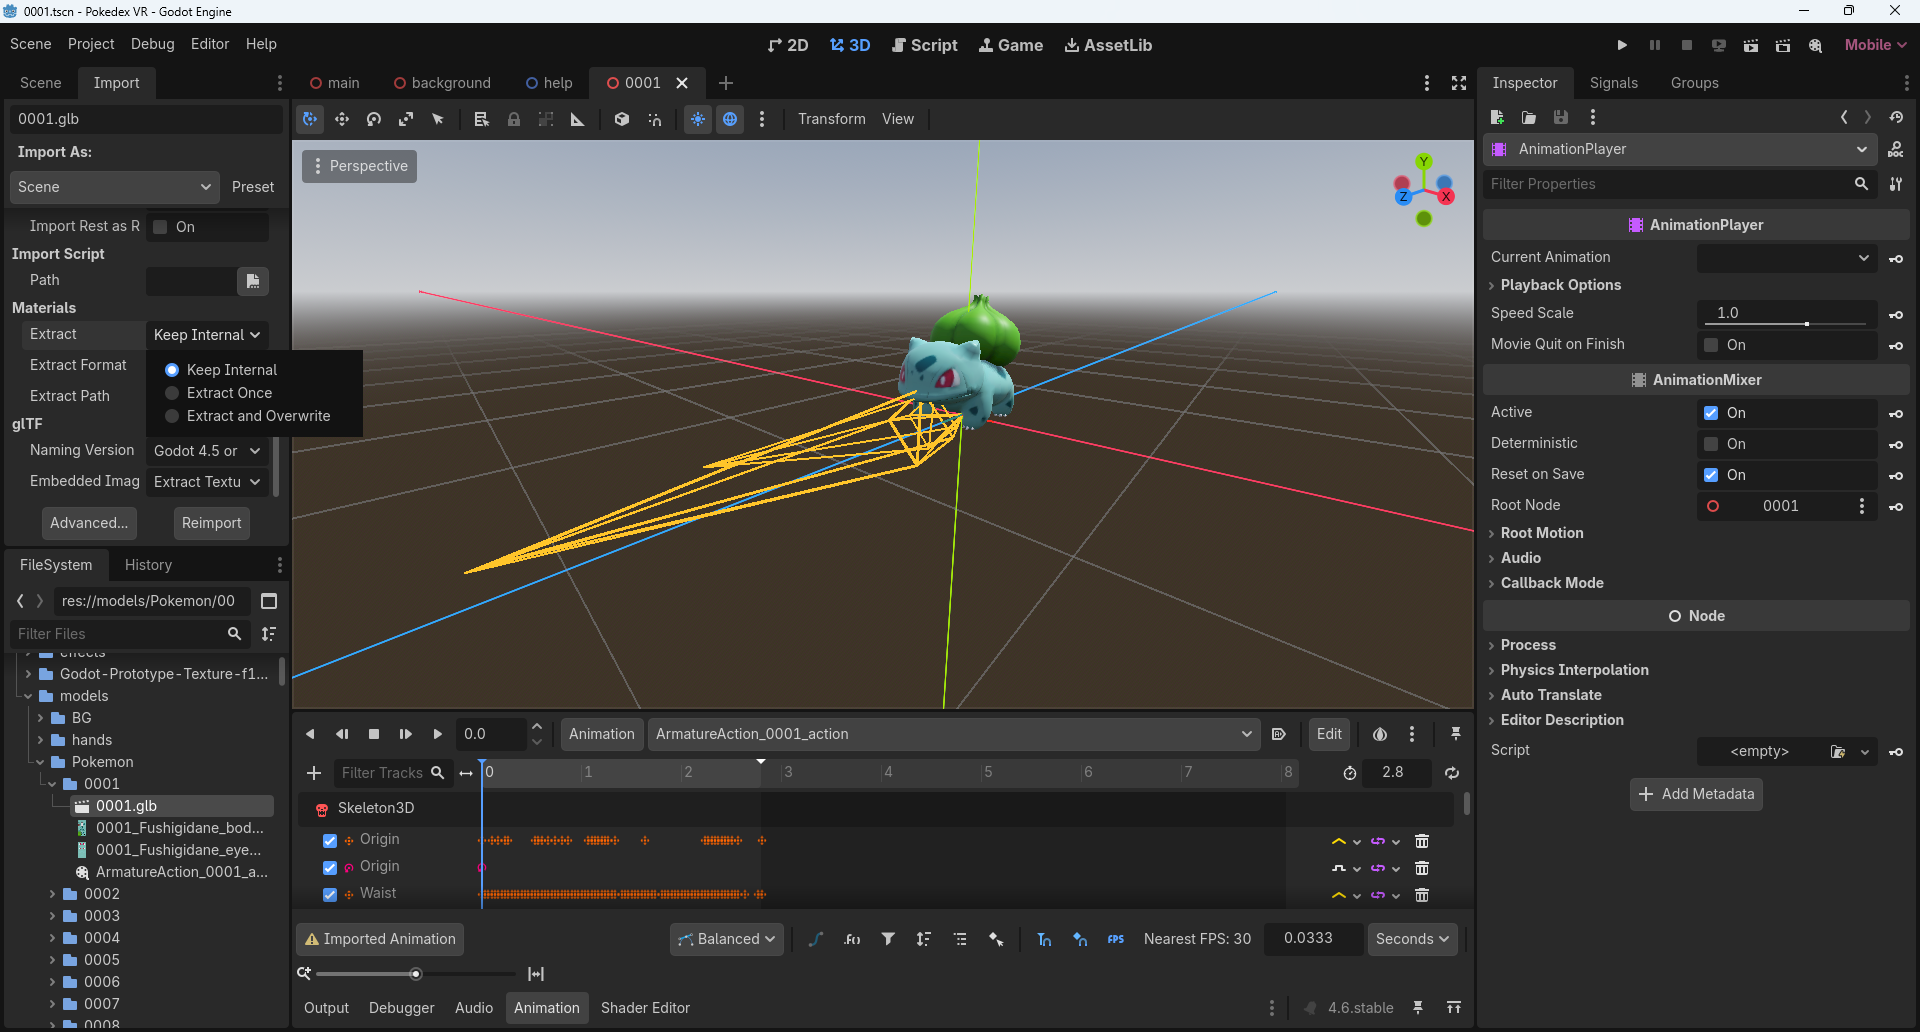The height and width of the screenshot is (1032, 1920).
Task: Pin the AnimationPlayer editor
Action: (1456, 734)
